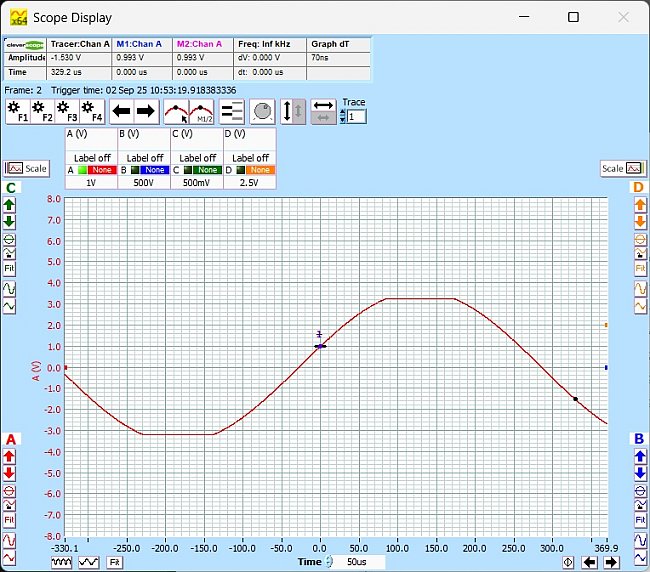Move channel C trace down

[9, 222]
